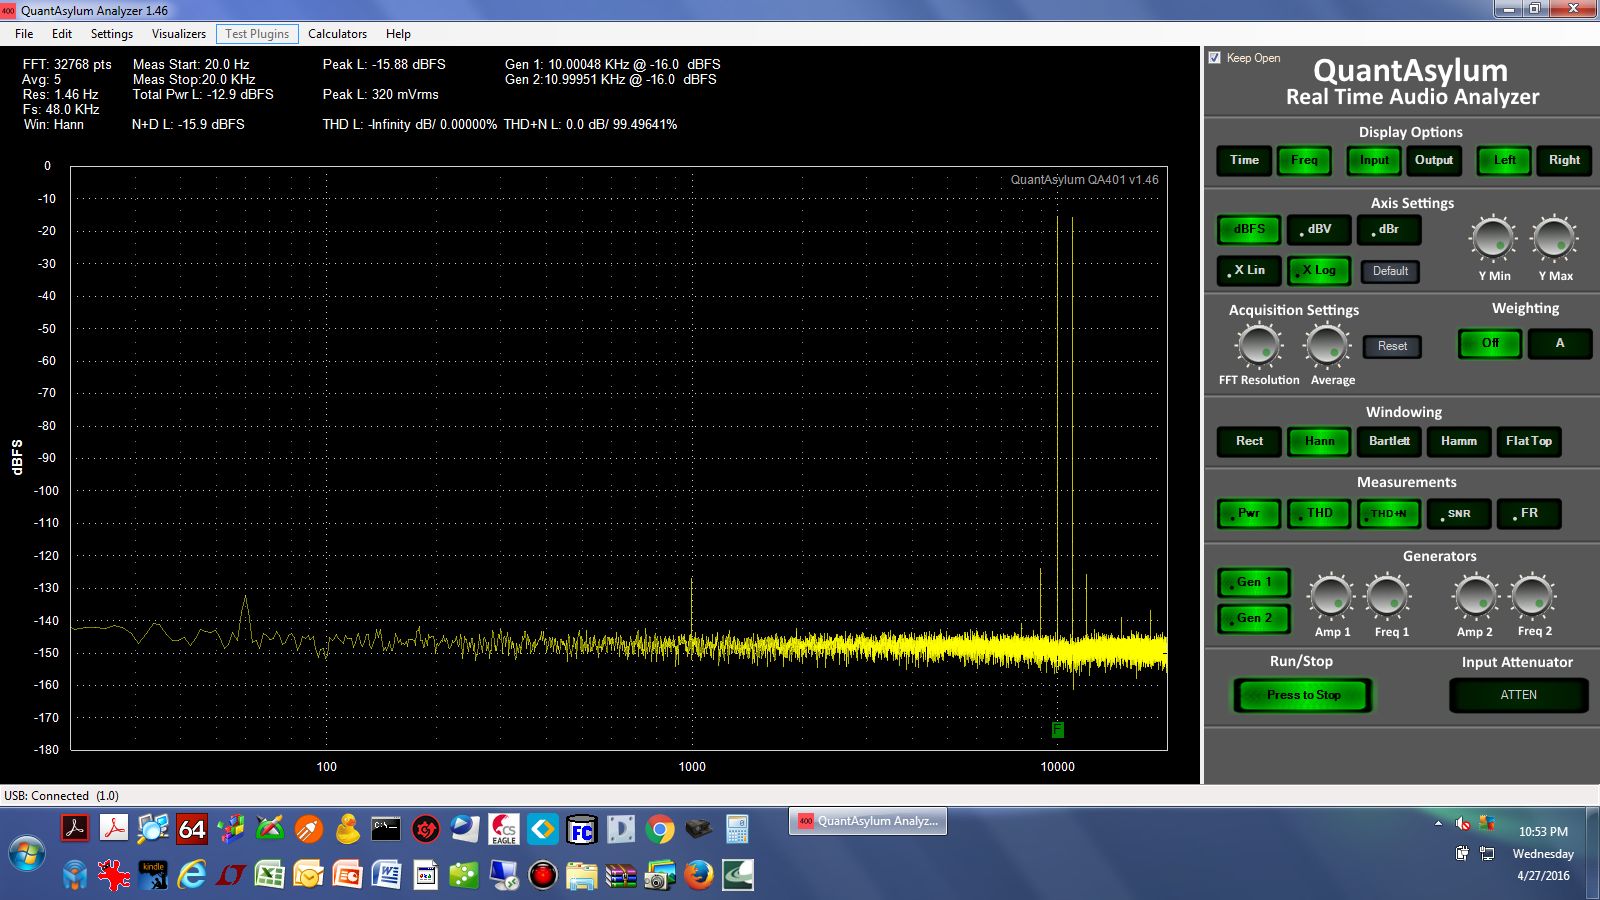This screenshot has height=900, width=1600.
Task: Open the Test Plugins menu
Action: click(257, 34)
